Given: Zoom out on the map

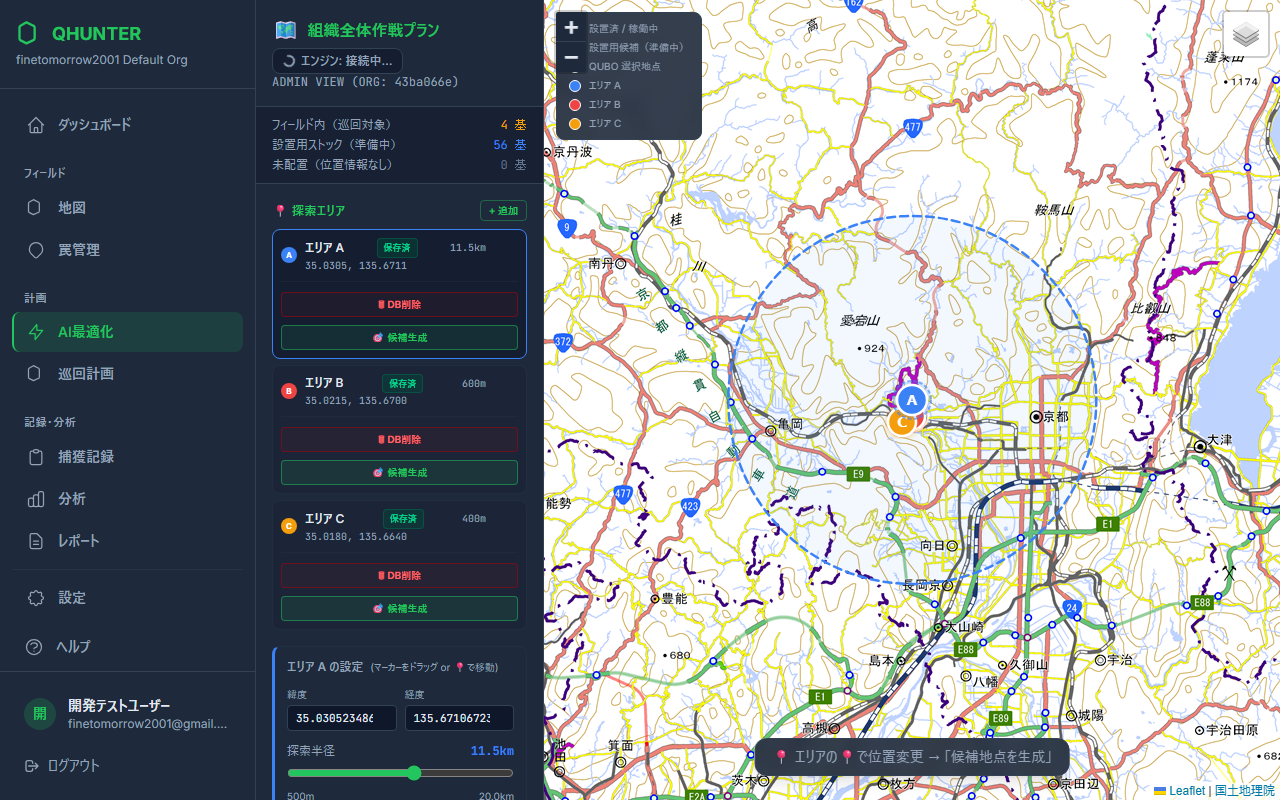Looking at the screenshot, I should click(571, 57).
